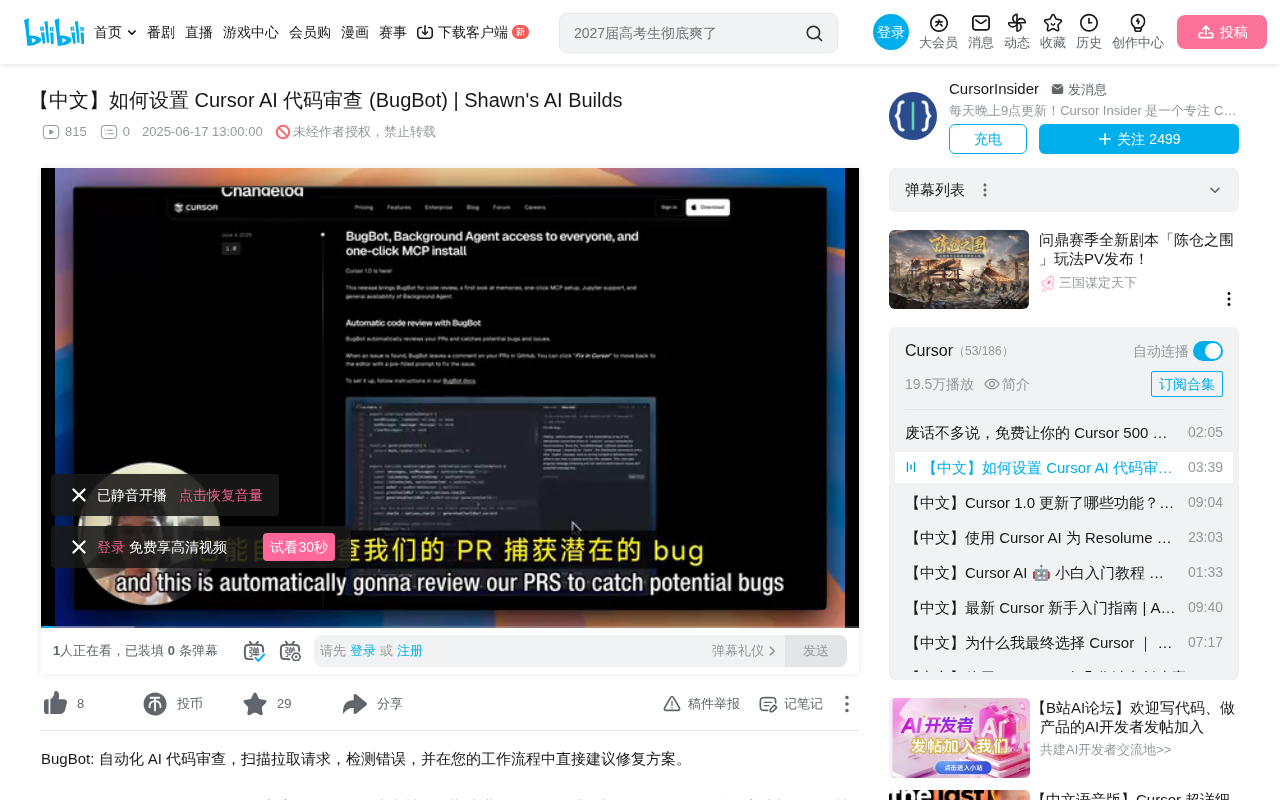Open 首页 dropdown in navigation

115,32
